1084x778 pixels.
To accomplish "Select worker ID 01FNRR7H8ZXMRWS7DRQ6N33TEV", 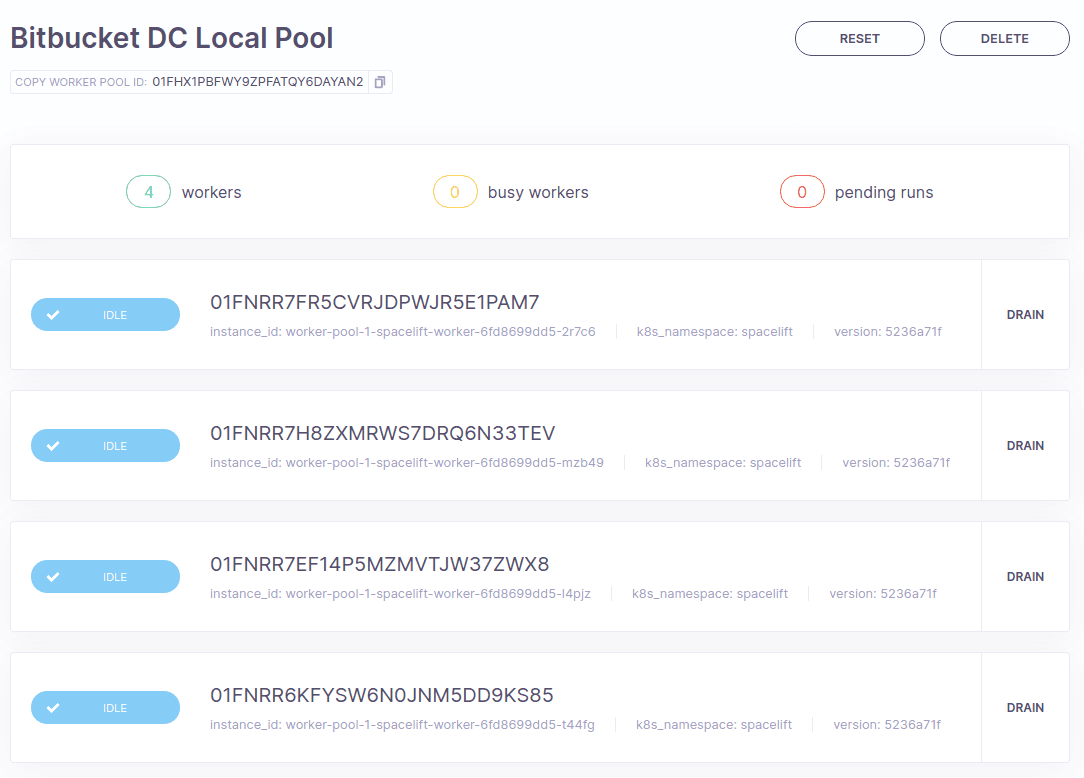I will pyautogui.click(x=382, y=434).
